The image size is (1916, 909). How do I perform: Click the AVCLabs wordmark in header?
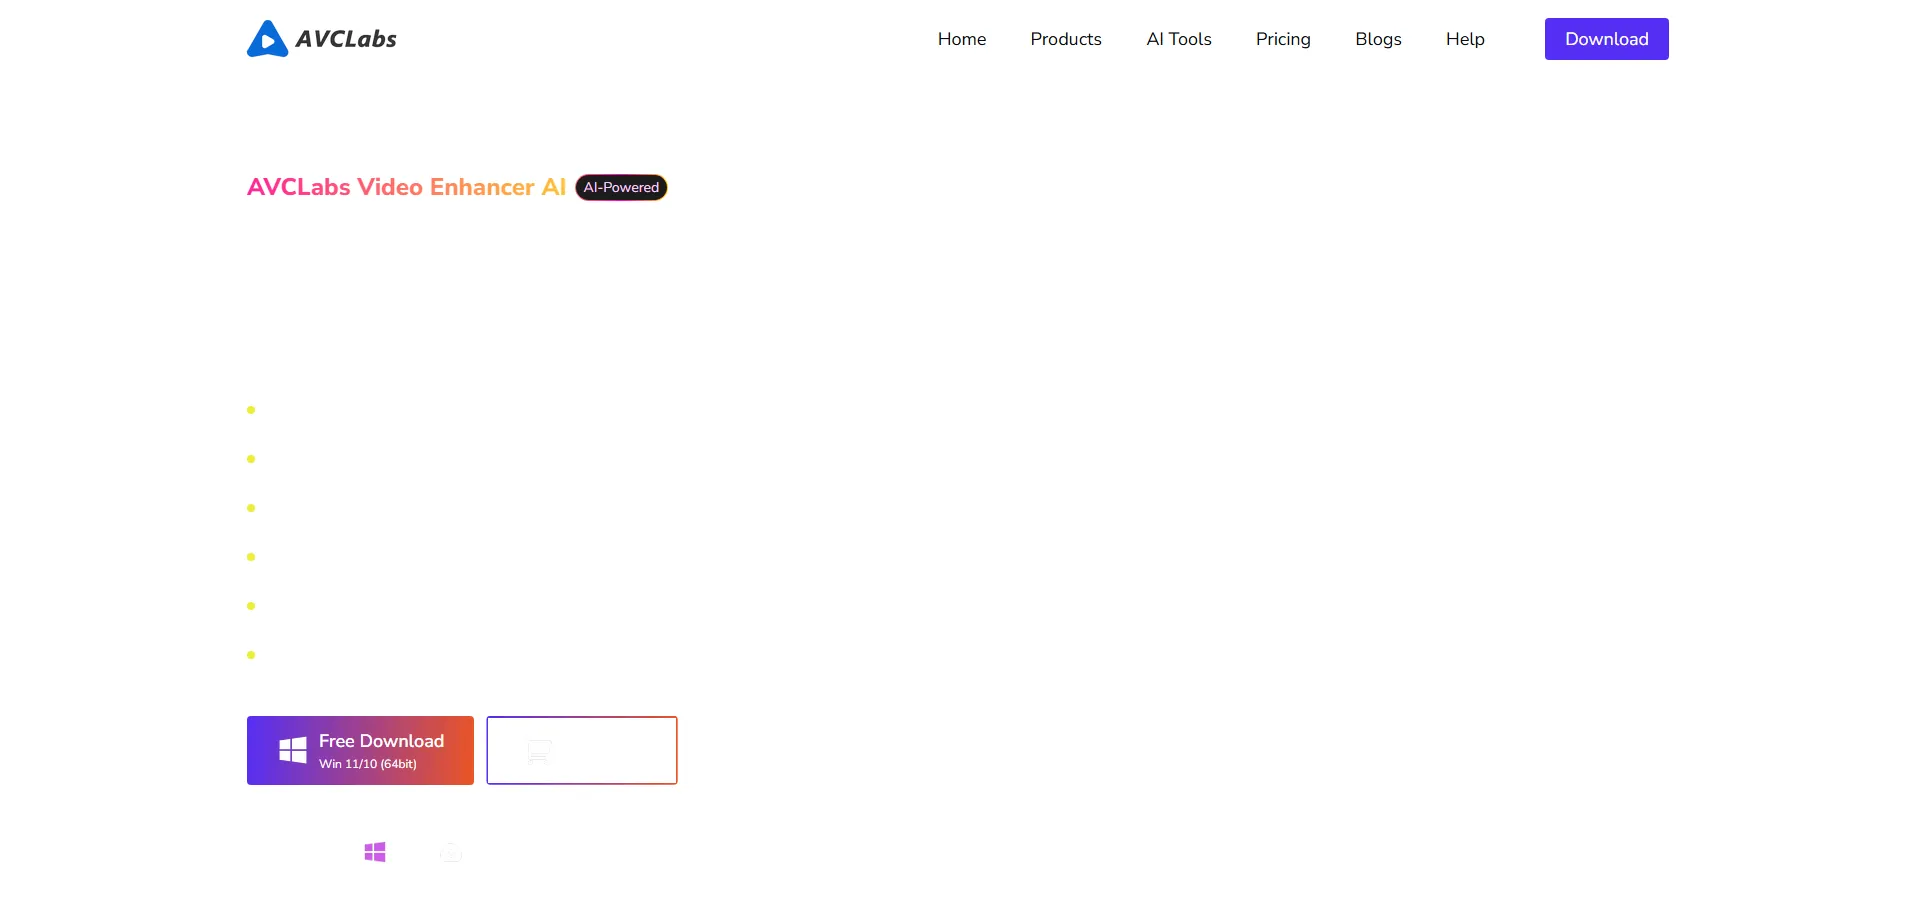pos(346,39)
